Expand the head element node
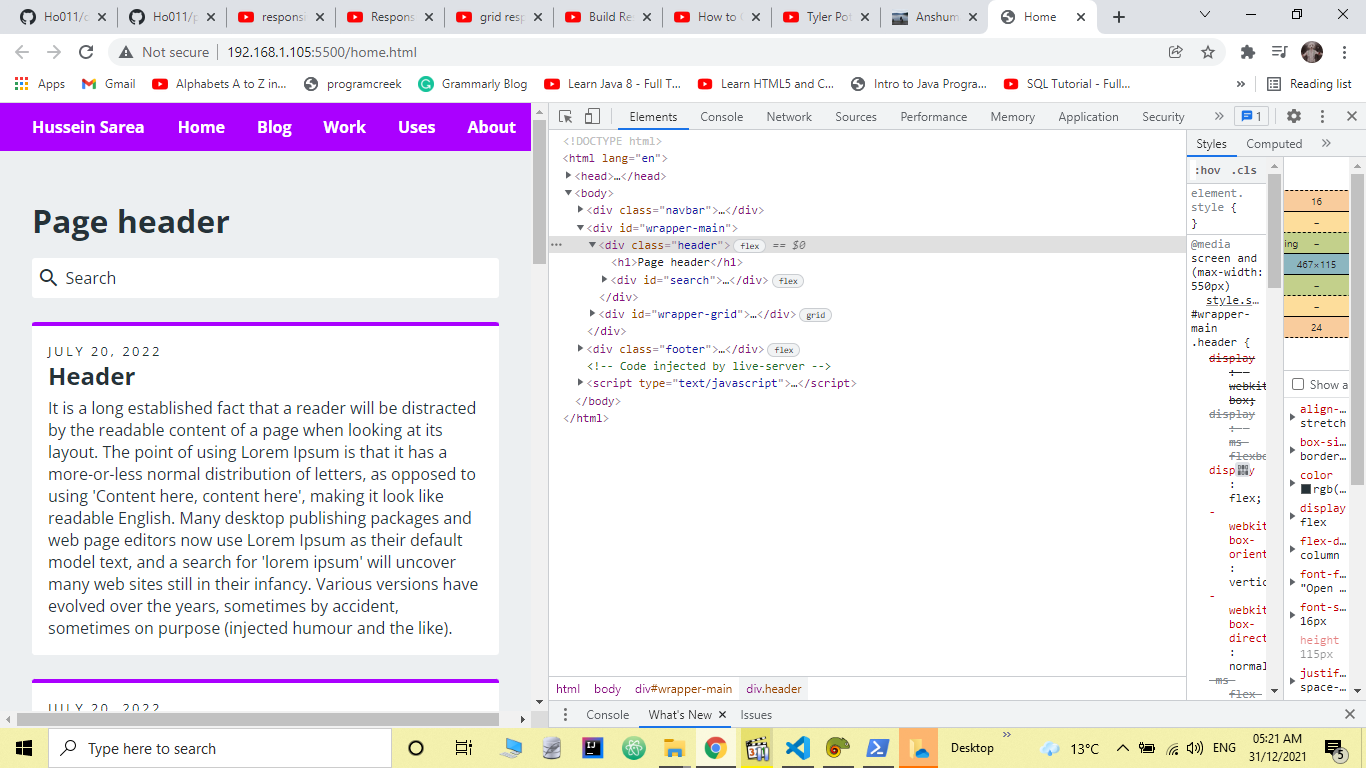This screenshot has height=768, width=1366. pyautogui.click(x=569, y=175)
